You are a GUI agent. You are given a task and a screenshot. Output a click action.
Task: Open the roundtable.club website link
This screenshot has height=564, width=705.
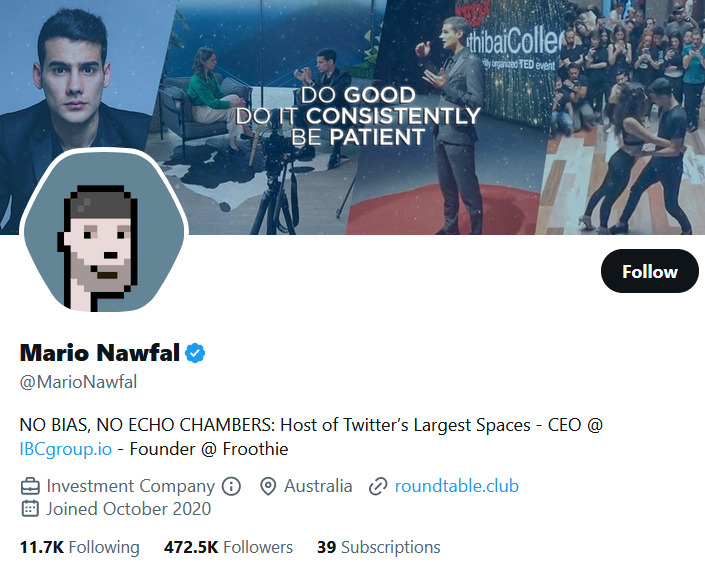pos(456,487)
